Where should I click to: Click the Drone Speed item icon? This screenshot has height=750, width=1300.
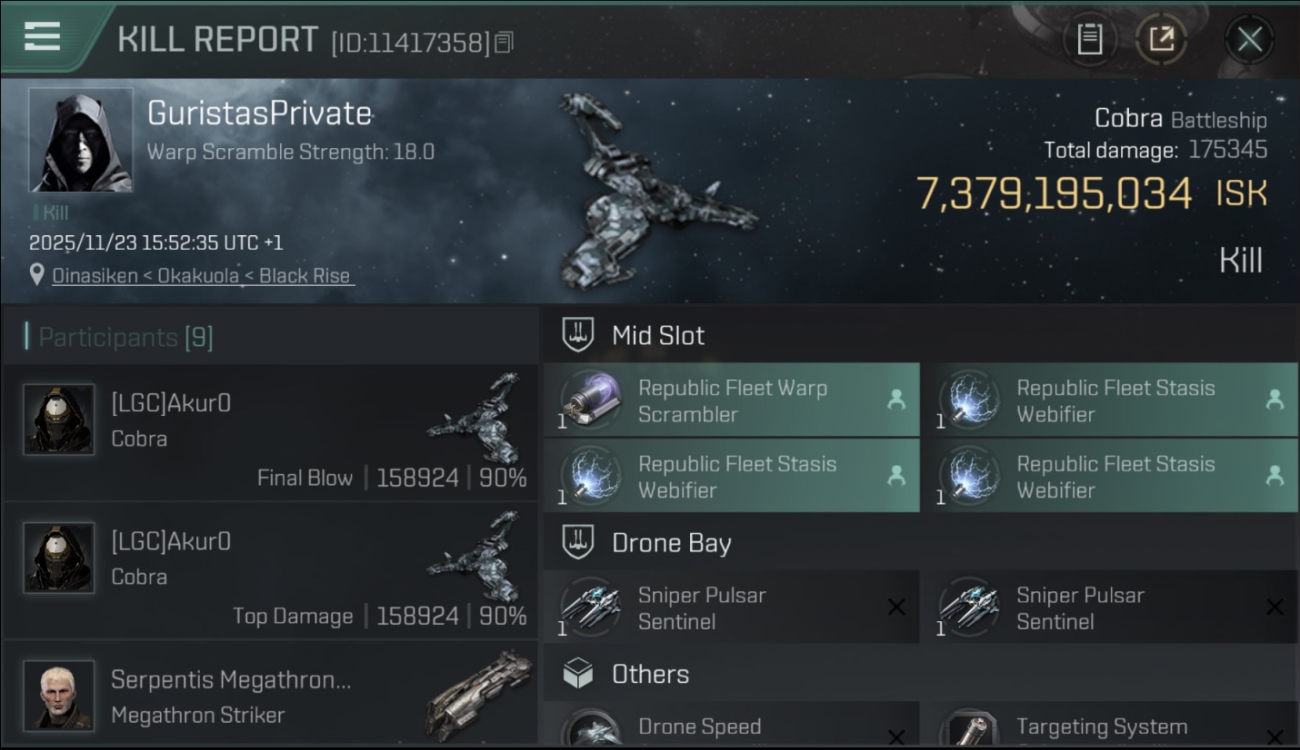click(x=590, y=728)
